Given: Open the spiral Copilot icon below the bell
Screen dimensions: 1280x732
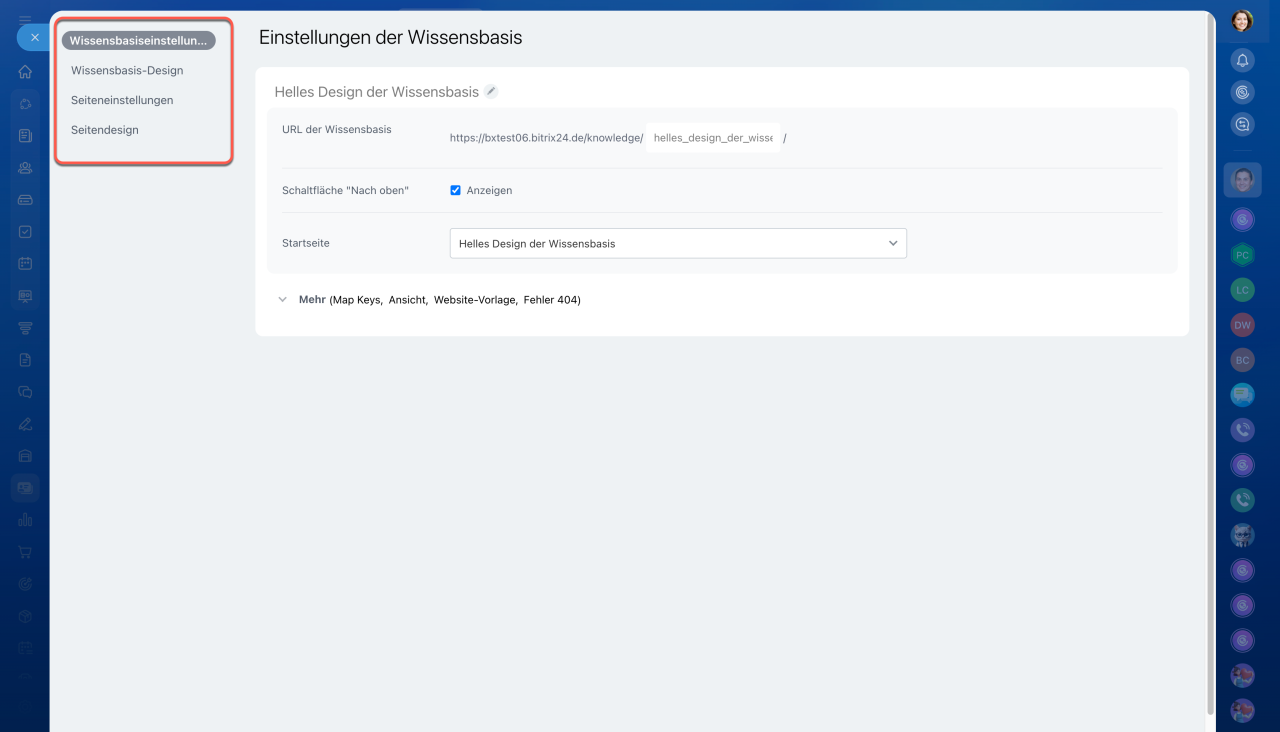Looking at the screenshot, I should pos(1242,93).
